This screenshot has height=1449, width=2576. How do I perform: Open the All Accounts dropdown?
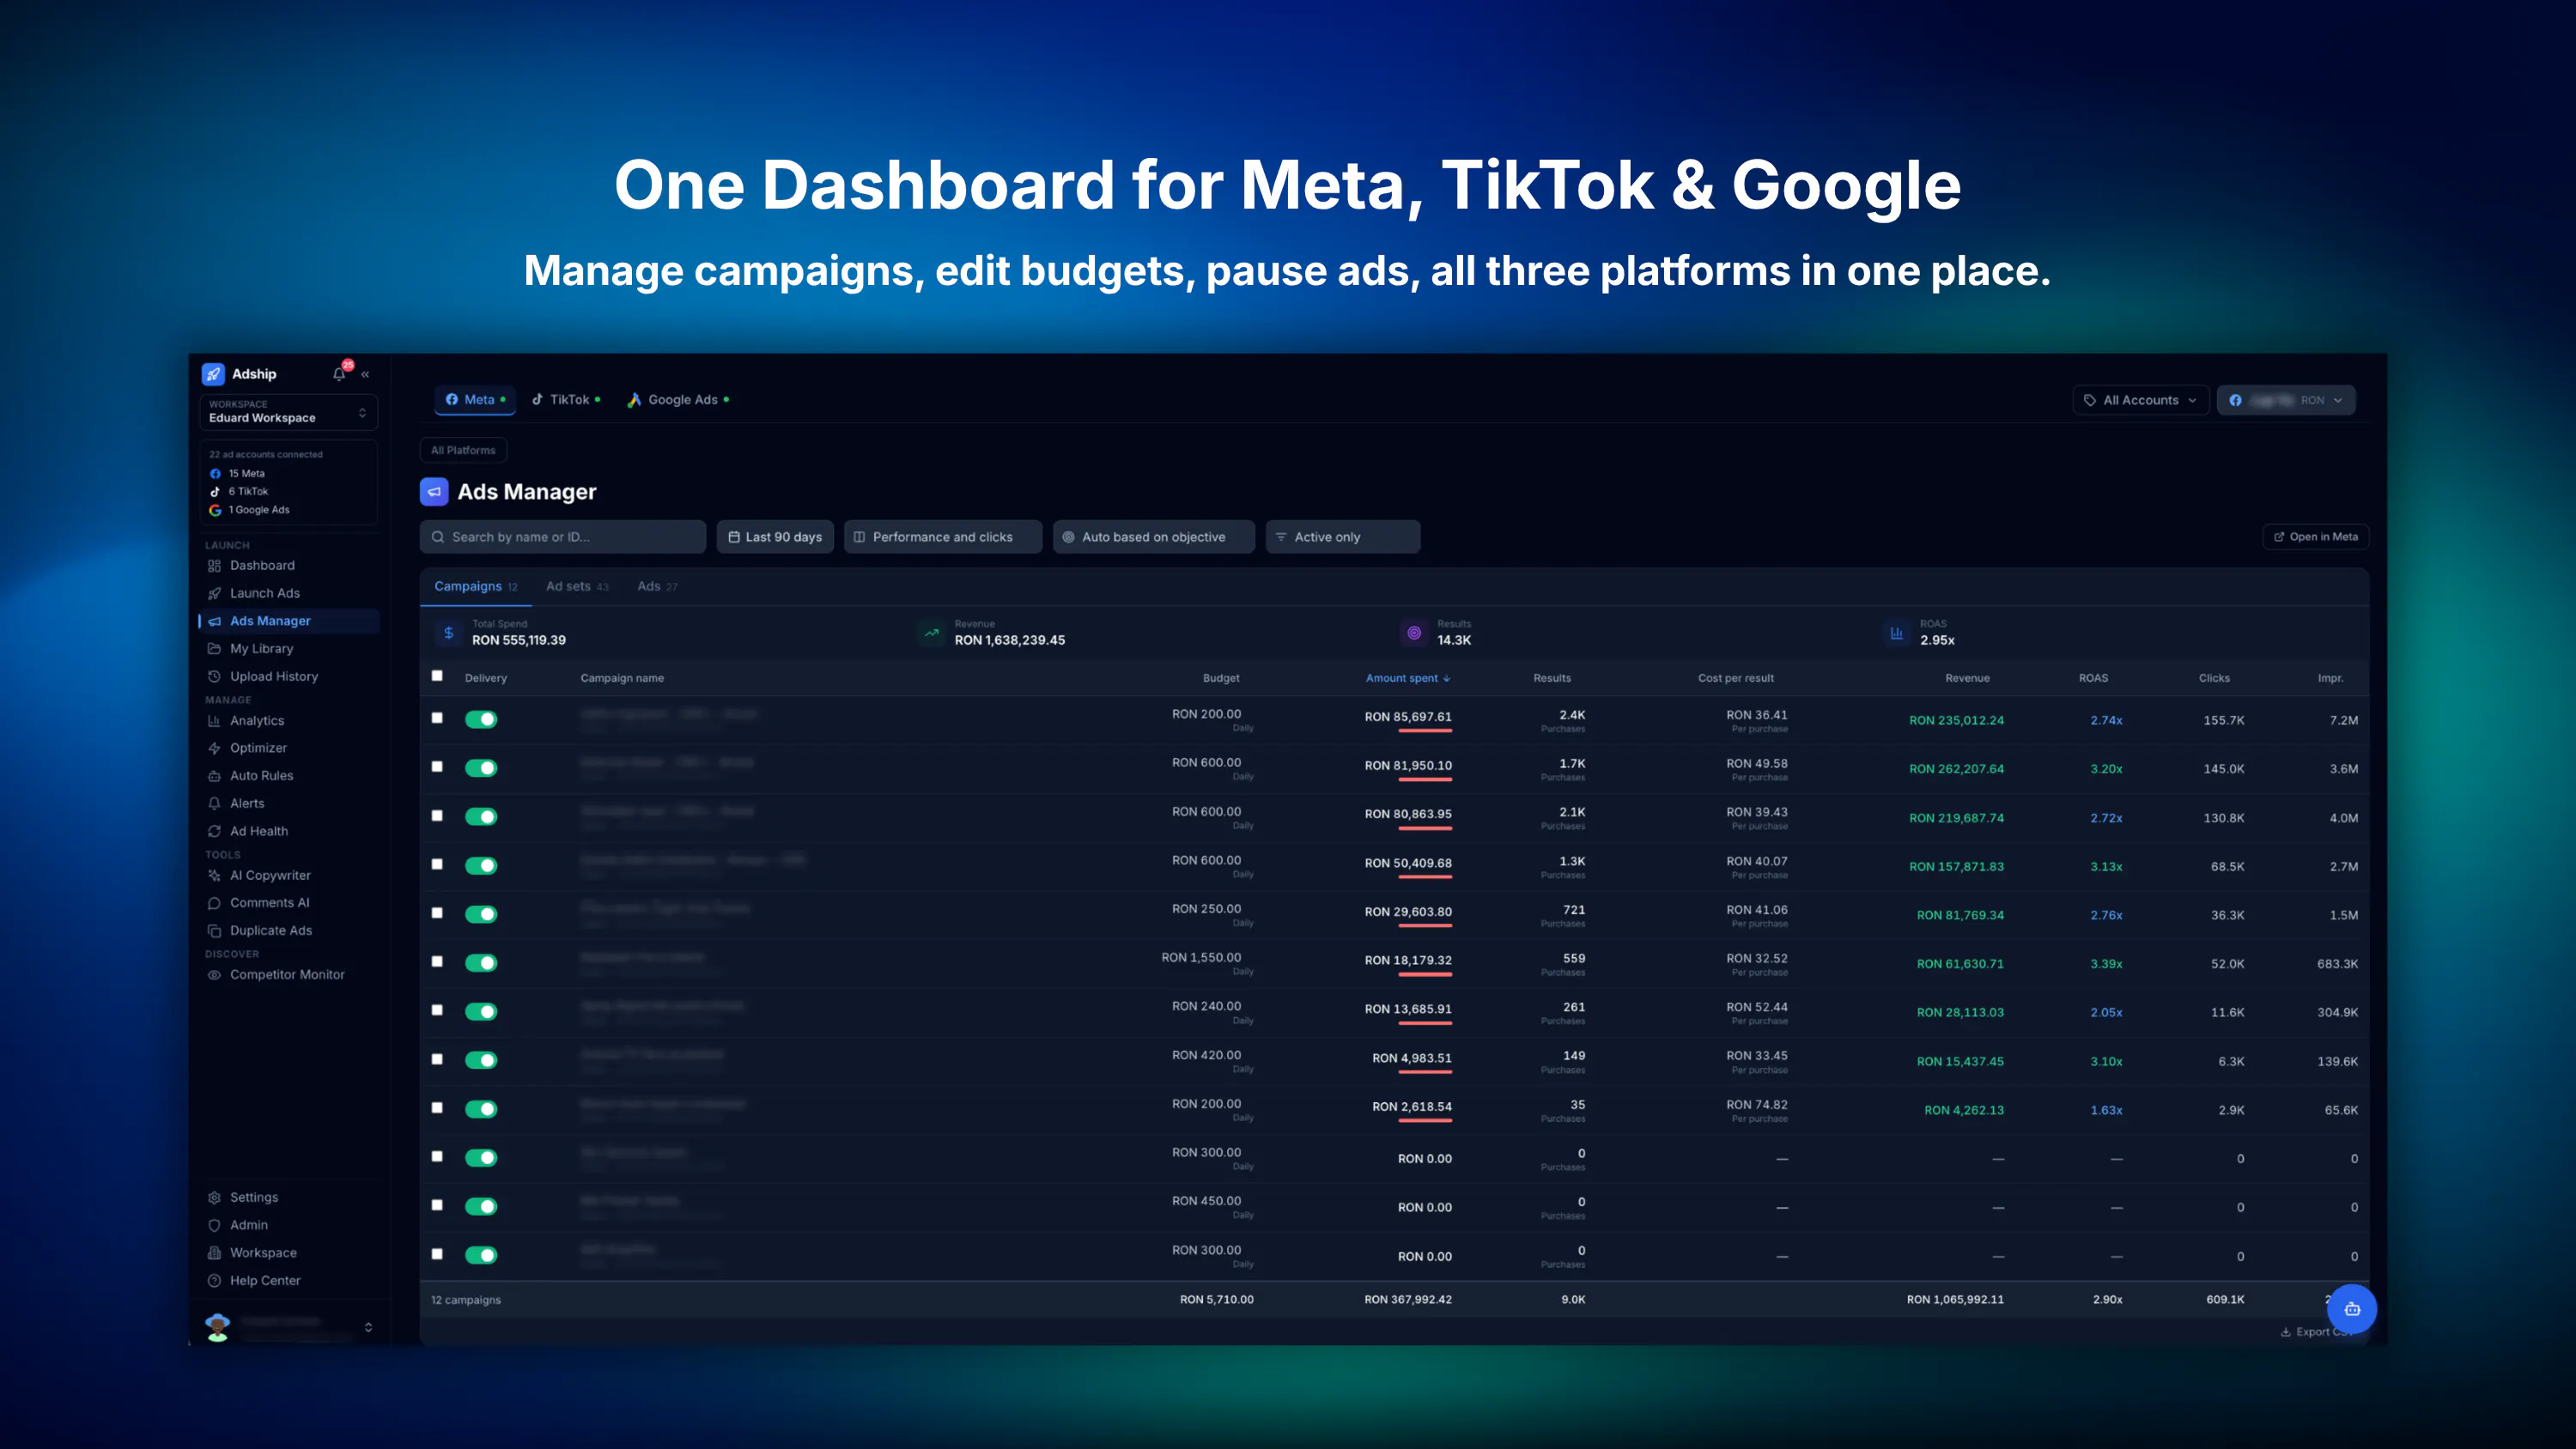(x=2140, y=400)
